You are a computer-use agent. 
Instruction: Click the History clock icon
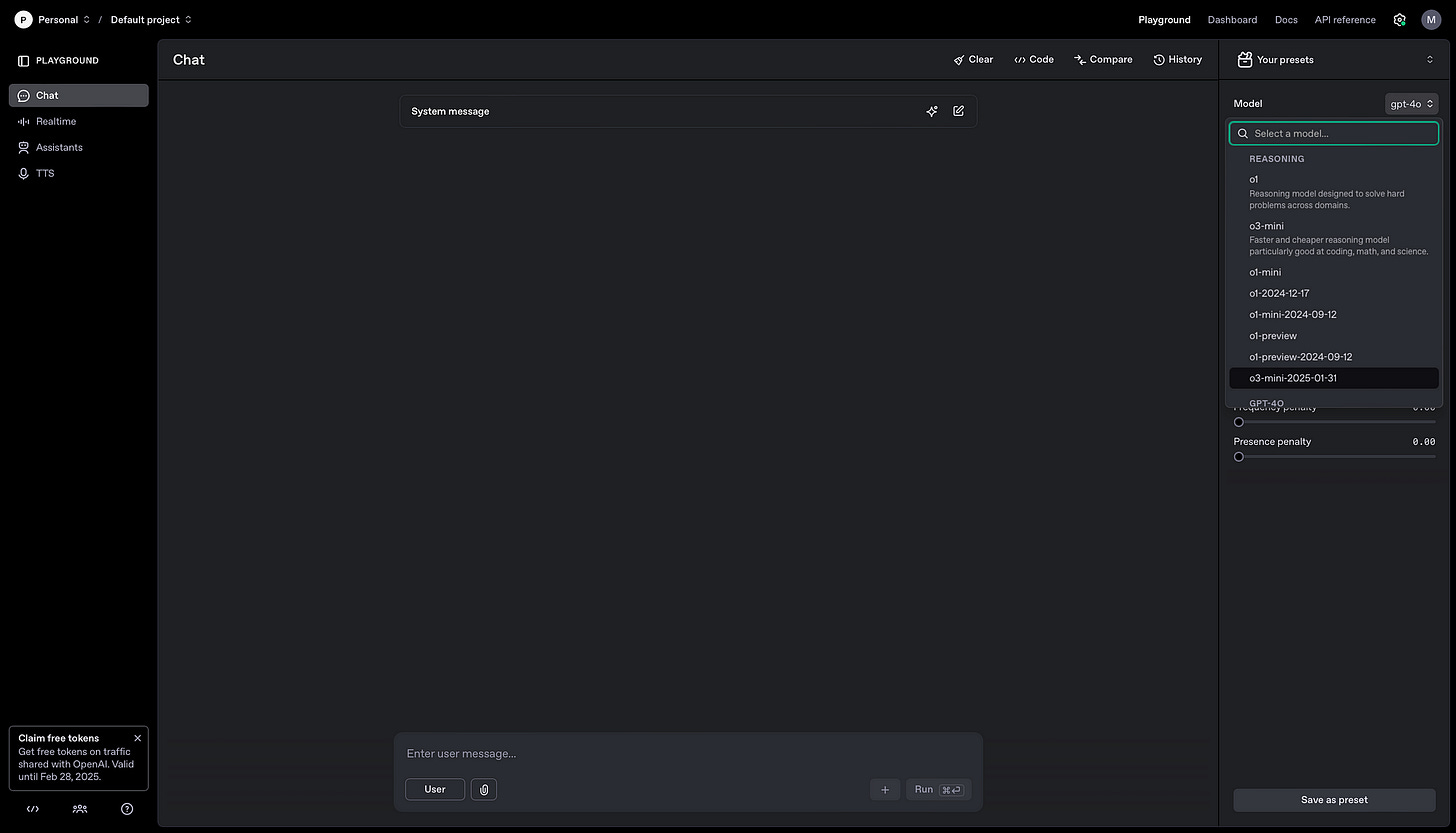pos(1159,60)
